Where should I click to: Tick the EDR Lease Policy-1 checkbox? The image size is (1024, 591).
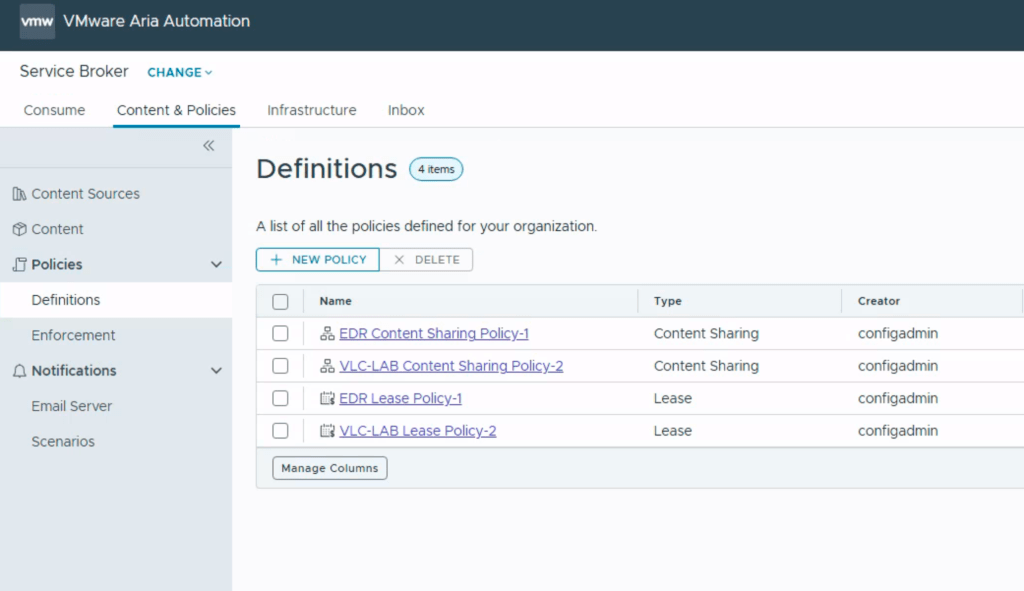coord(280,399)
